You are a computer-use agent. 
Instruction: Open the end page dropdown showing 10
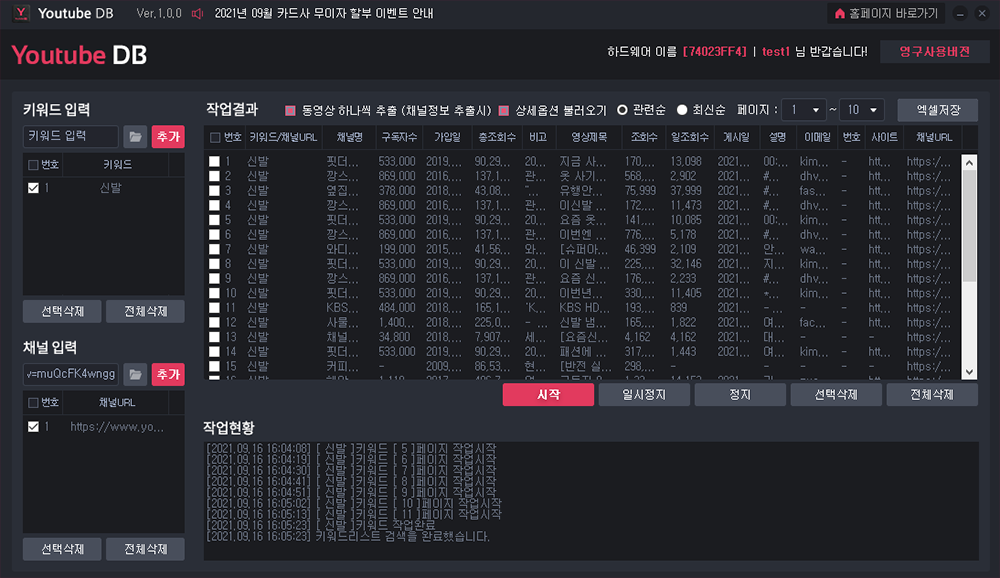(x=862, y=110)
